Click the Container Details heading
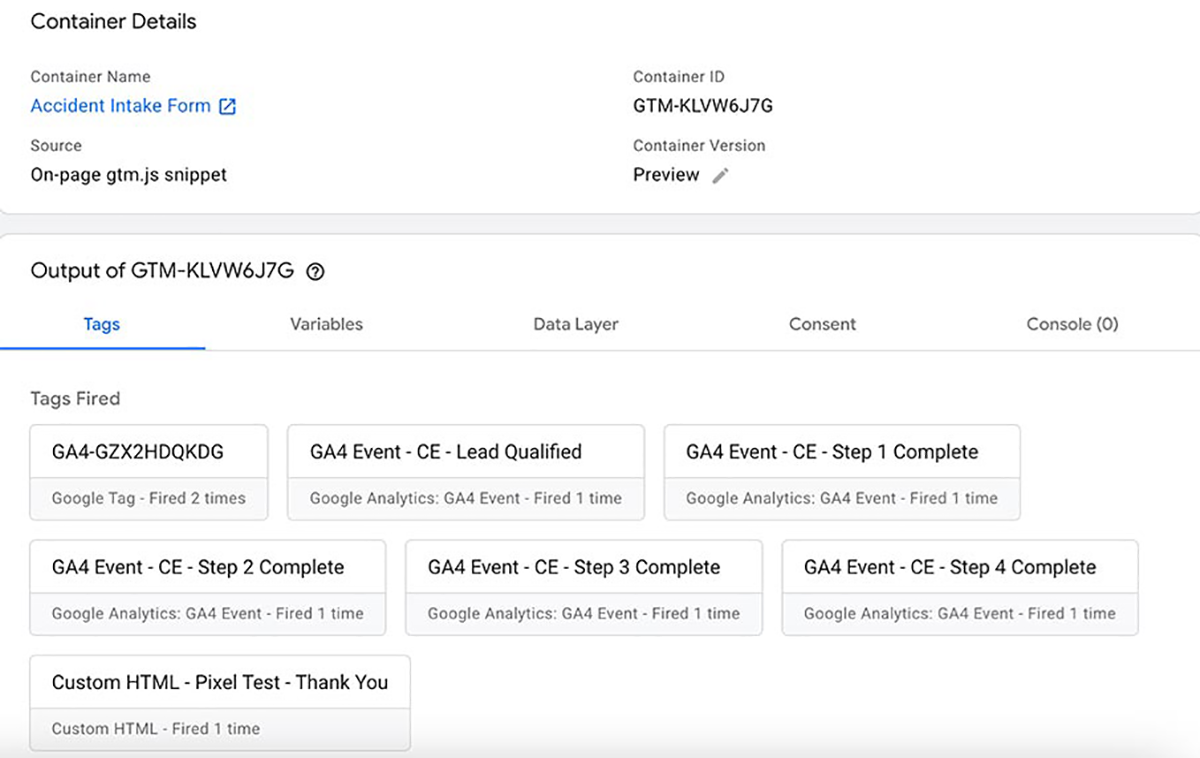1200x758 pixels. pos(114,22)
